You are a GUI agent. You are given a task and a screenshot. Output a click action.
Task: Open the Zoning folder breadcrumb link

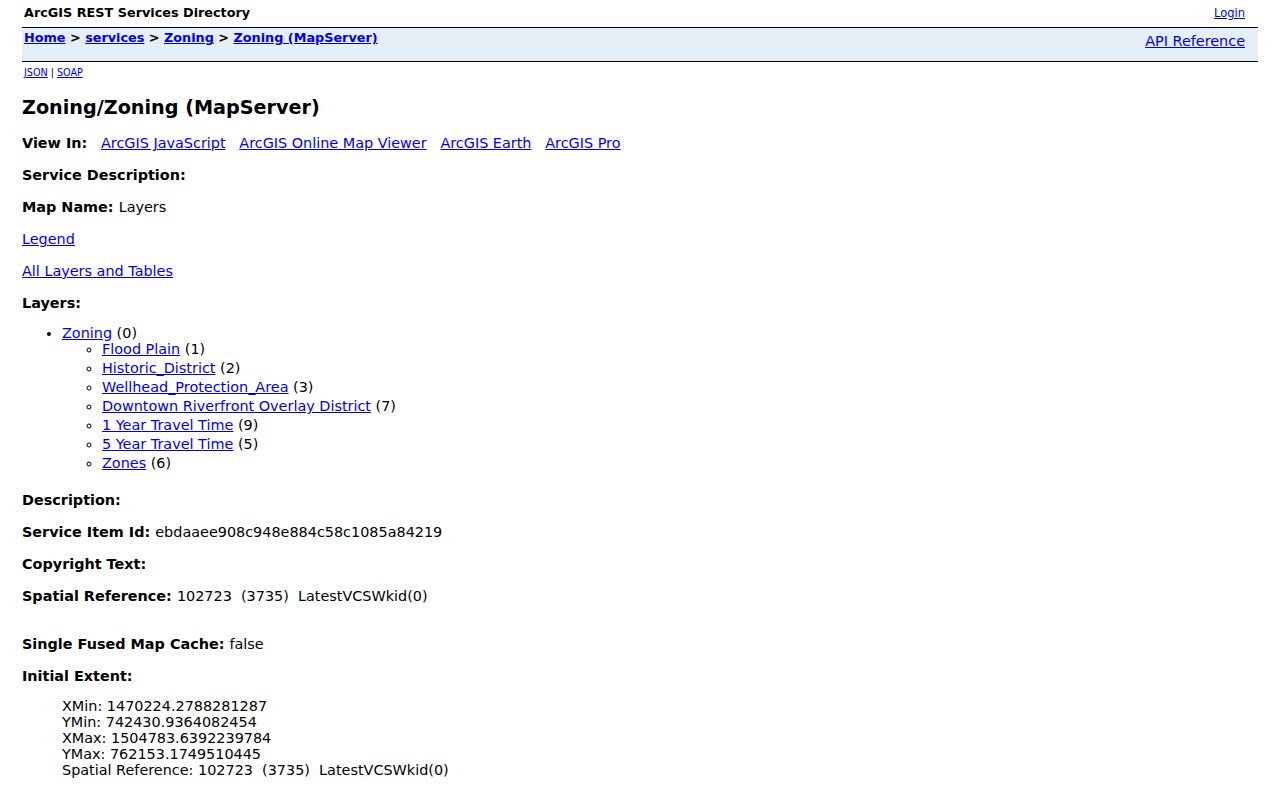point(189,38)
